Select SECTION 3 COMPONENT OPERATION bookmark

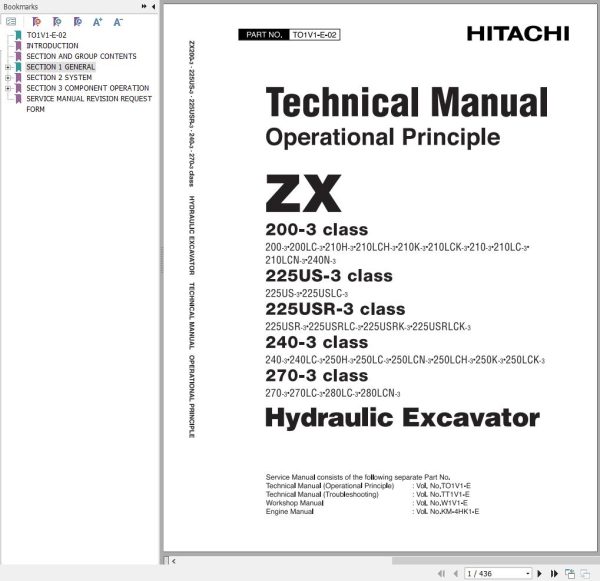pos(88,88)
